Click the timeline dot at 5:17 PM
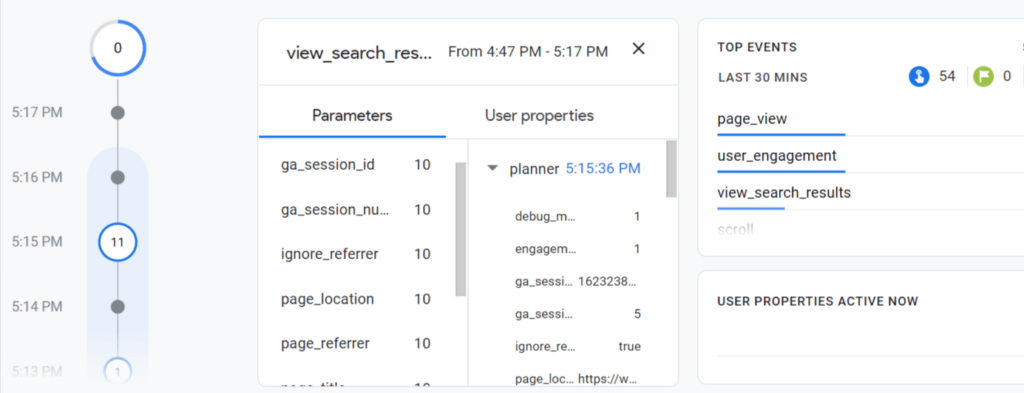 (x=118, y=113)
